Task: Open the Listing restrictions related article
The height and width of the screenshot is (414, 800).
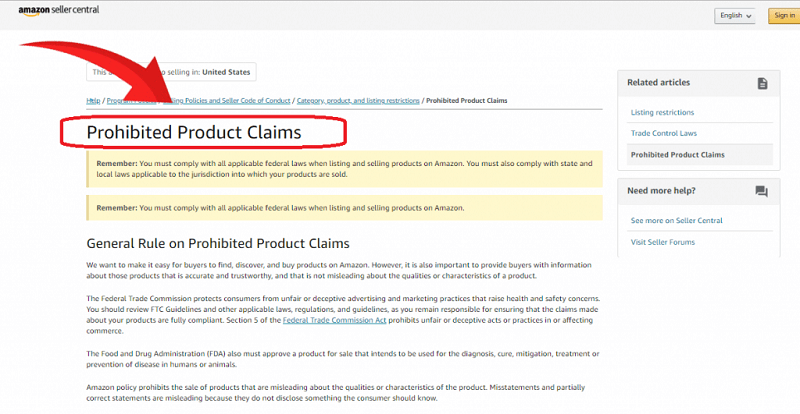Action: point(662,112)
